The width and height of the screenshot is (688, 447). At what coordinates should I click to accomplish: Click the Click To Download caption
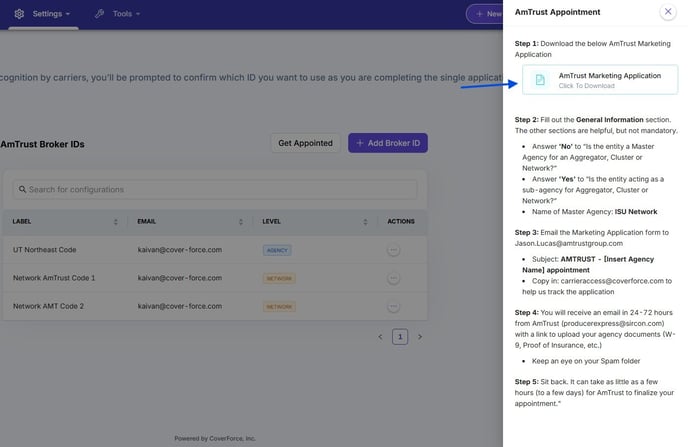point(587,86)
